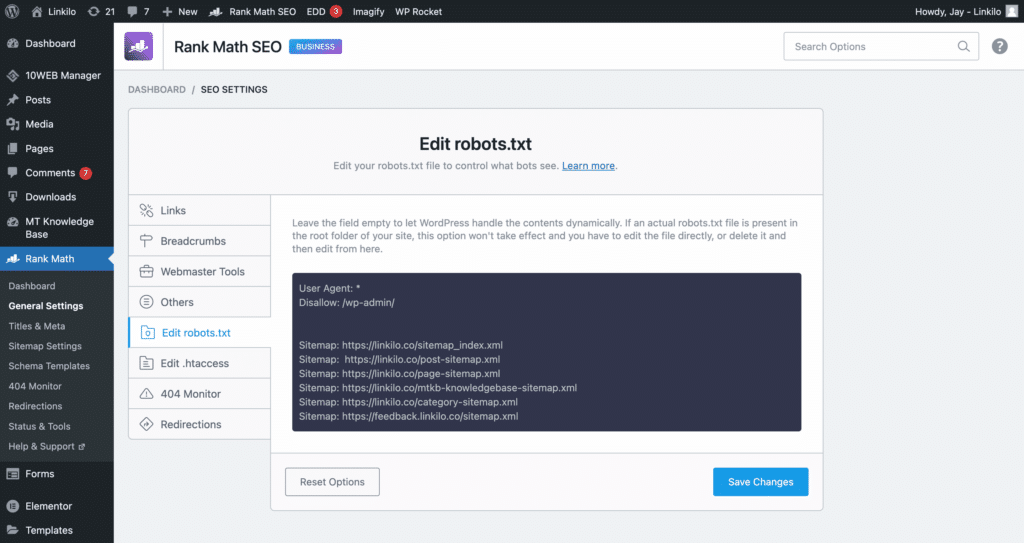Open the Webmaster Tools tab

(x=200, y=272)
